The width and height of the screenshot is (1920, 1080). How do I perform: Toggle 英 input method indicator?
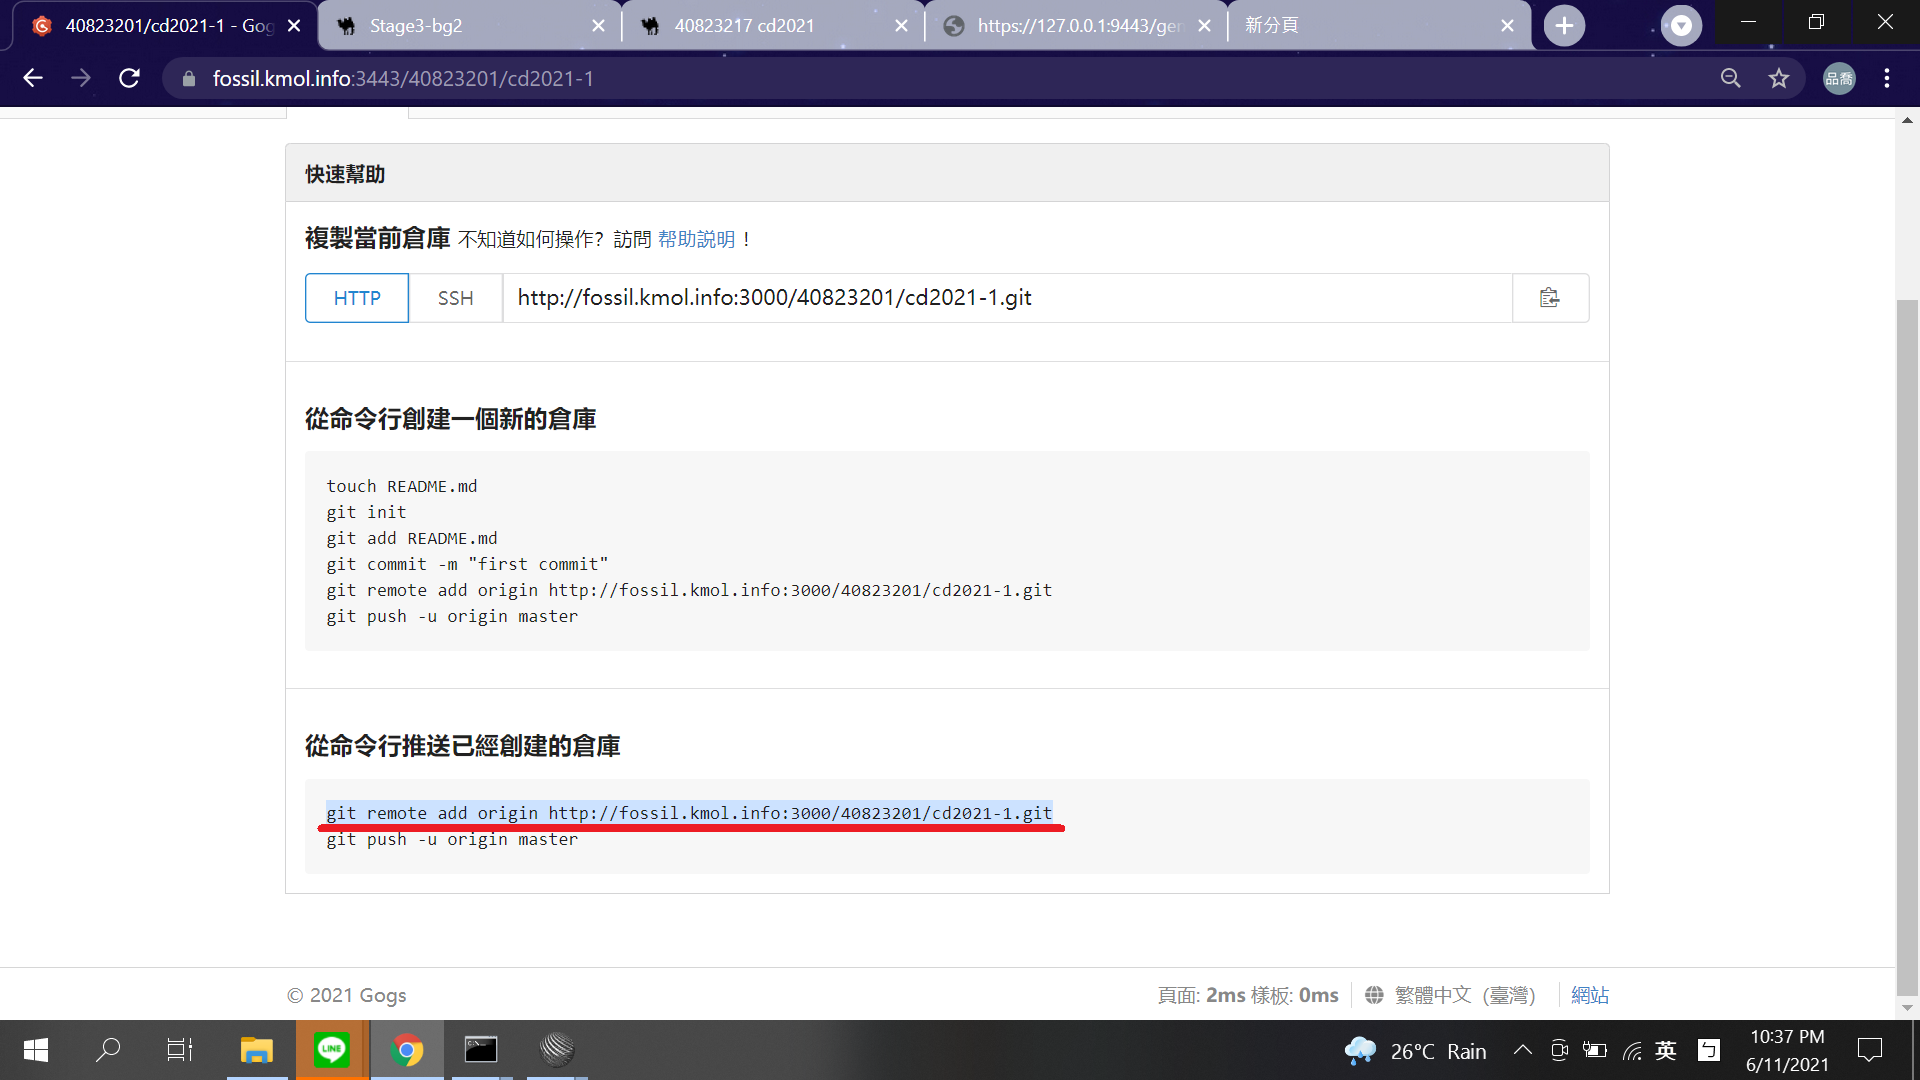(1666, 1050)
